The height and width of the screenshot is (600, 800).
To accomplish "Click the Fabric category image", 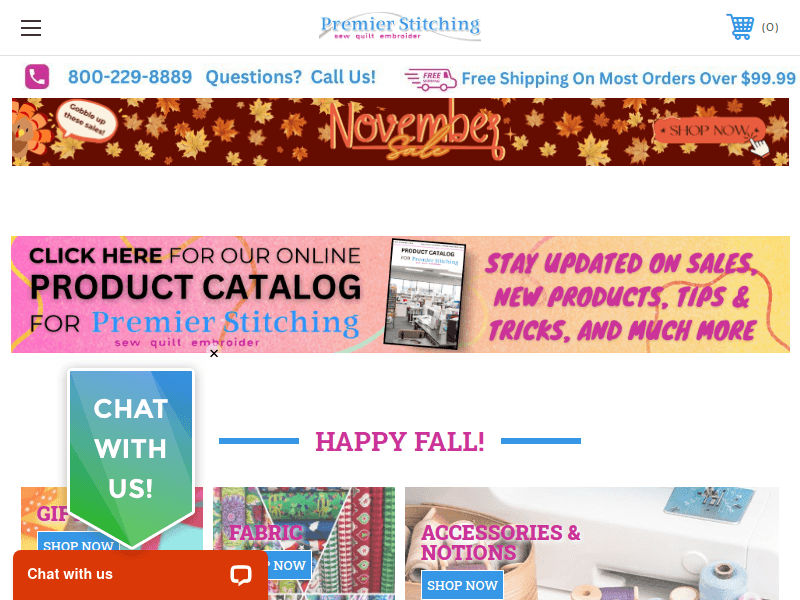I will tap(304, 543).
